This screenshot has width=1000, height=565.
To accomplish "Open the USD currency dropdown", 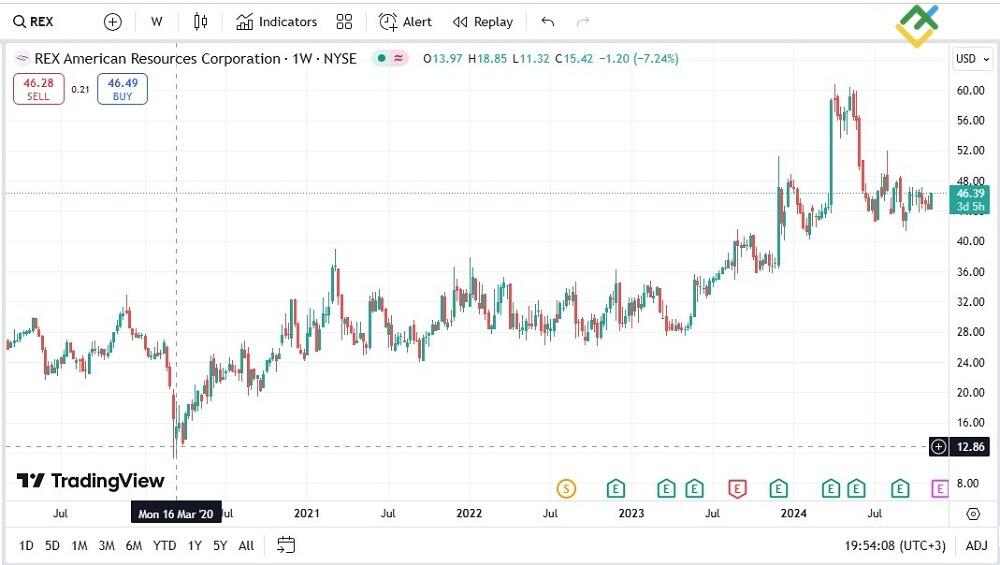I will click(x=972, y=59).
